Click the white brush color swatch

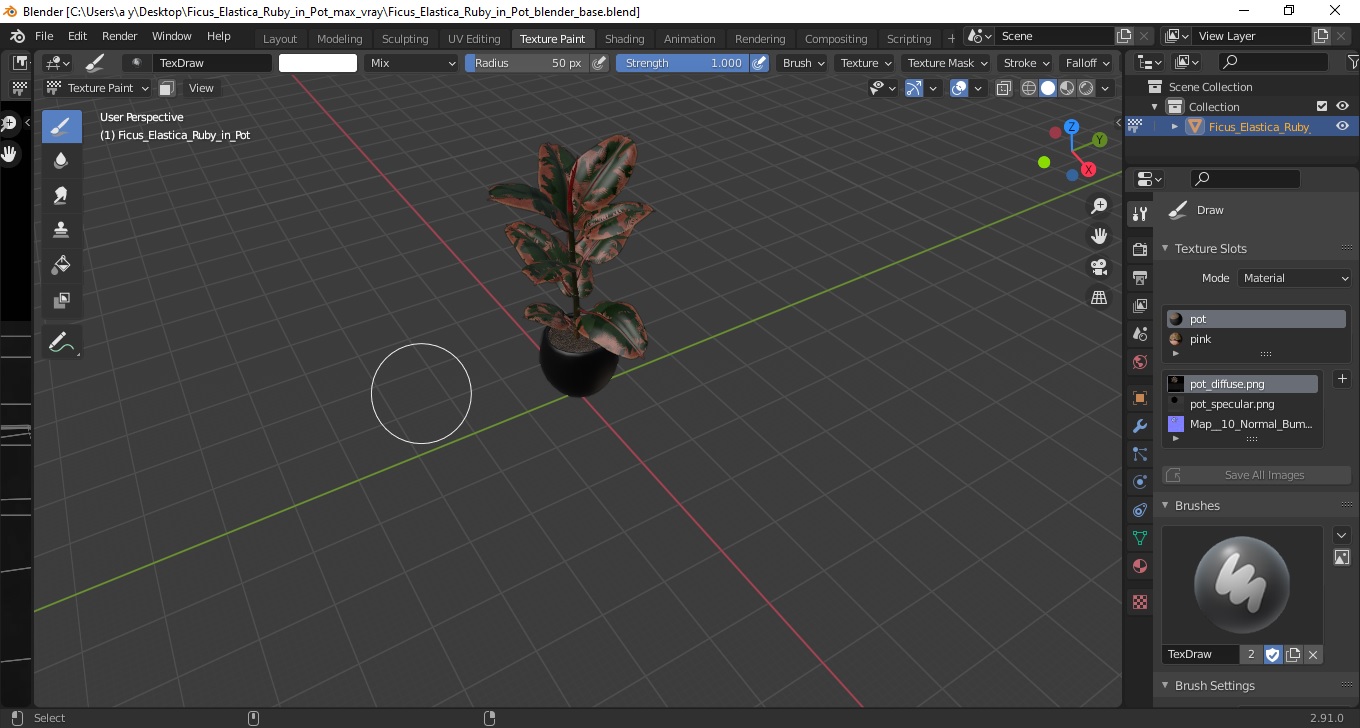point(318,63)
